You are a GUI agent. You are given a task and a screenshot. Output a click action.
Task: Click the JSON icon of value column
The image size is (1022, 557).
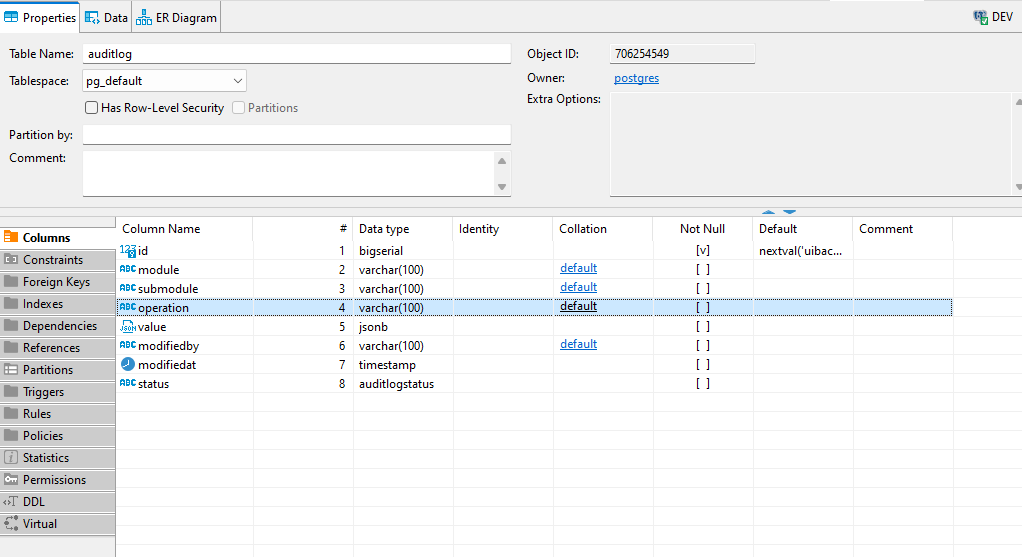[x=128, y=327]
